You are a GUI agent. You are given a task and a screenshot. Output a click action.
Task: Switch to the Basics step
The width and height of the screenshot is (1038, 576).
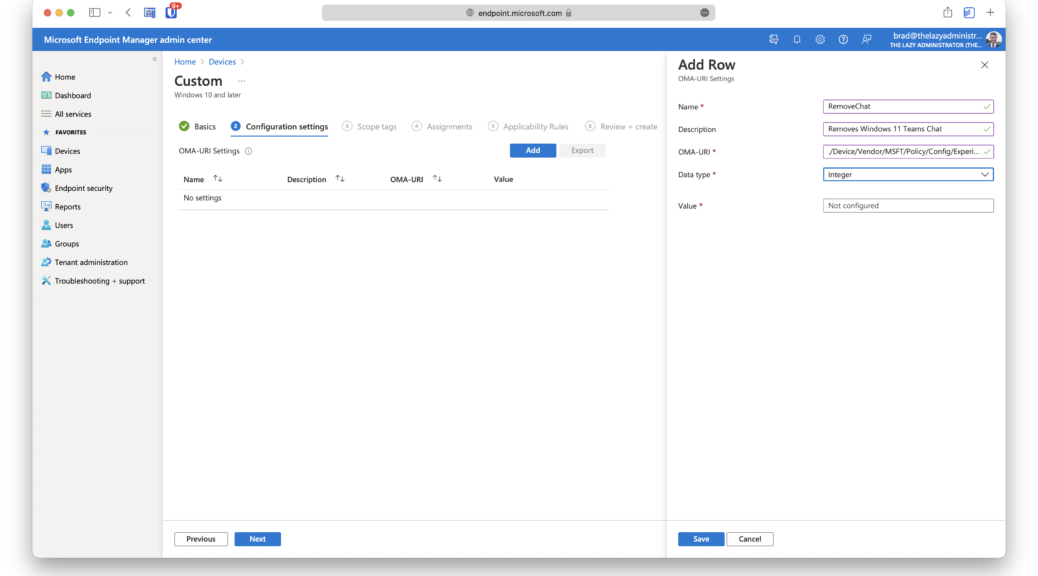197,126
